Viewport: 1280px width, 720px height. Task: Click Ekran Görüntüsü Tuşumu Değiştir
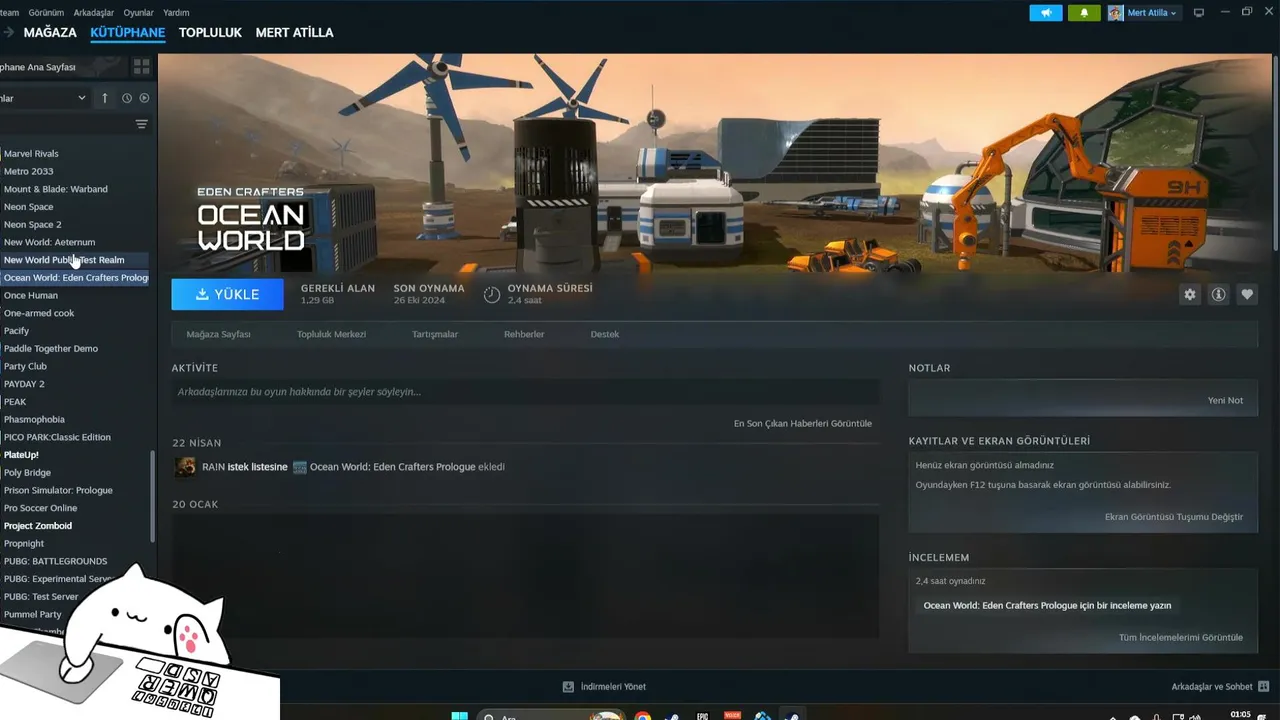[x=1174, y=517]
